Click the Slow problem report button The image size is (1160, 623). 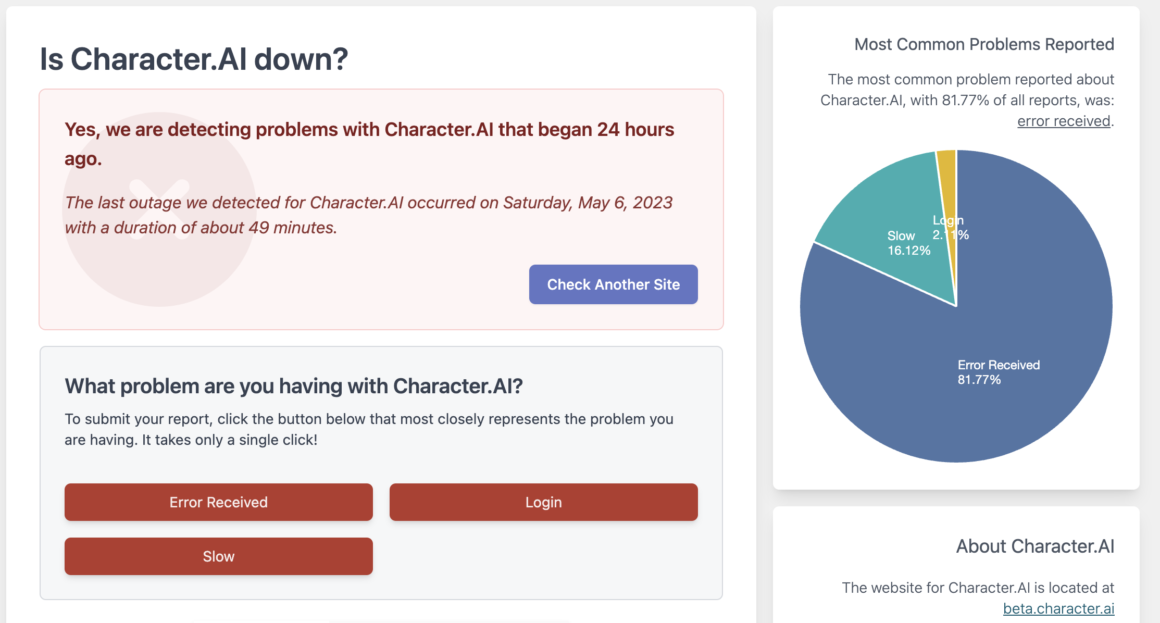pos(218,556)
